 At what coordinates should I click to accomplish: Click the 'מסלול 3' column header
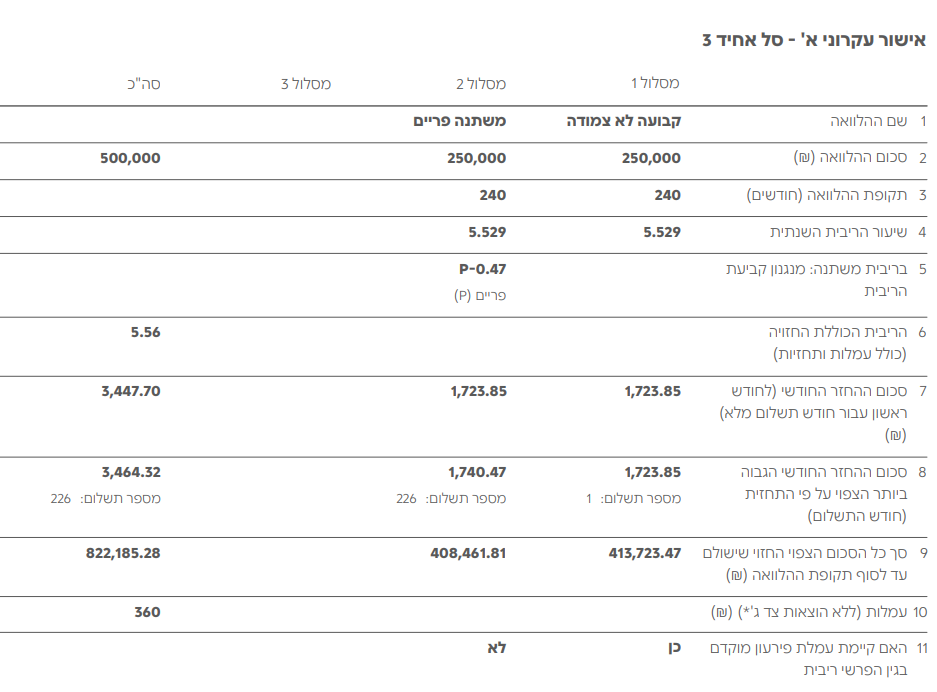pyautogui.click(x=306, y=84)
